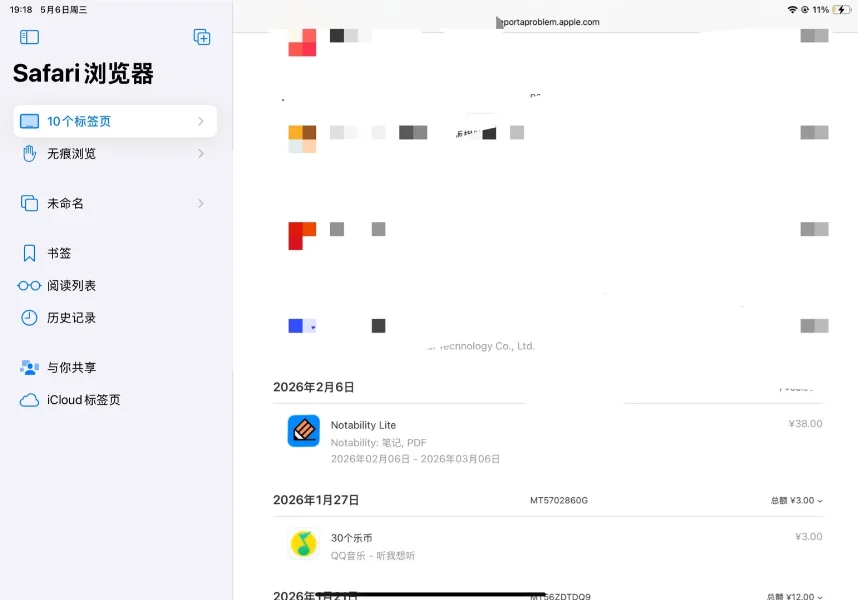Open the Notability Lite purchase entry
This screenshot has height=600, width=858.
tap(548, 442)
